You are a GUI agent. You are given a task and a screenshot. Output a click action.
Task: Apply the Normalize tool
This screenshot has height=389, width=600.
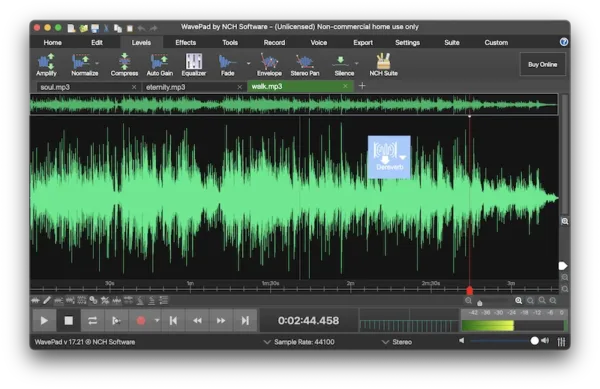coord(84,65)
